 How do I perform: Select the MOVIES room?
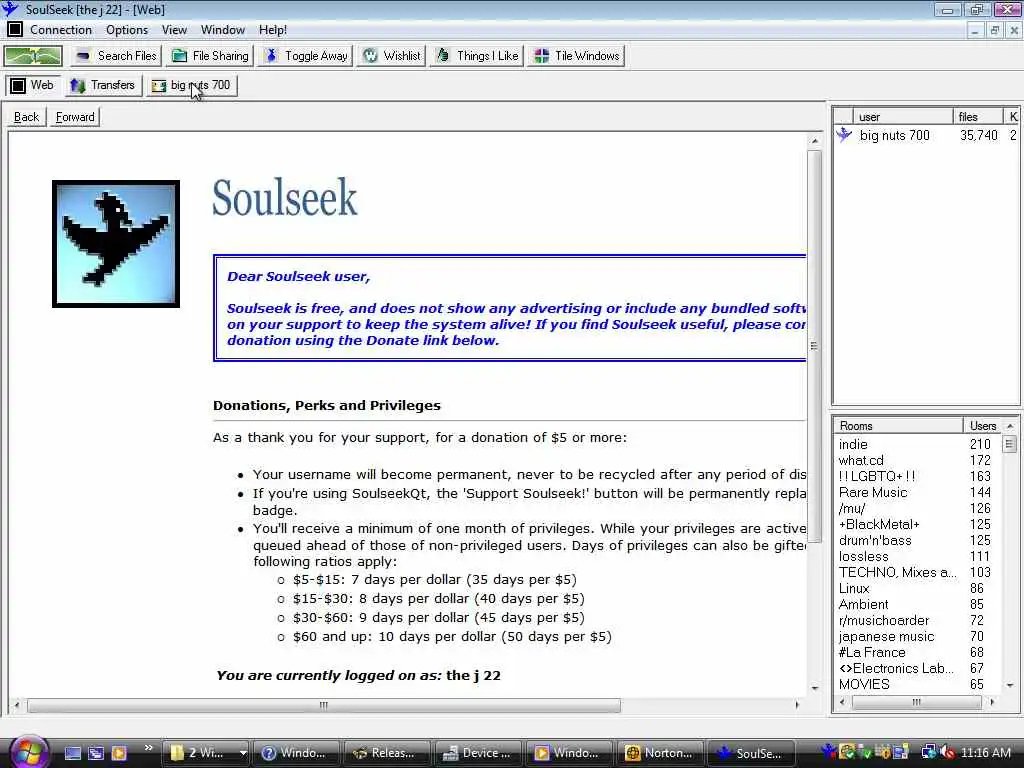click(918, 684)
